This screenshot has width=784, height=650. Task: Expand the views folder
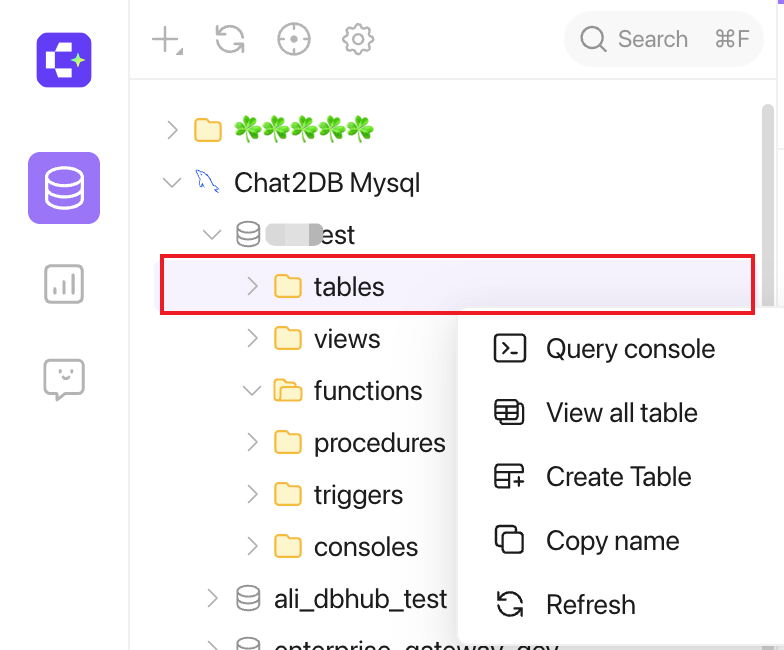click(252, 338)
